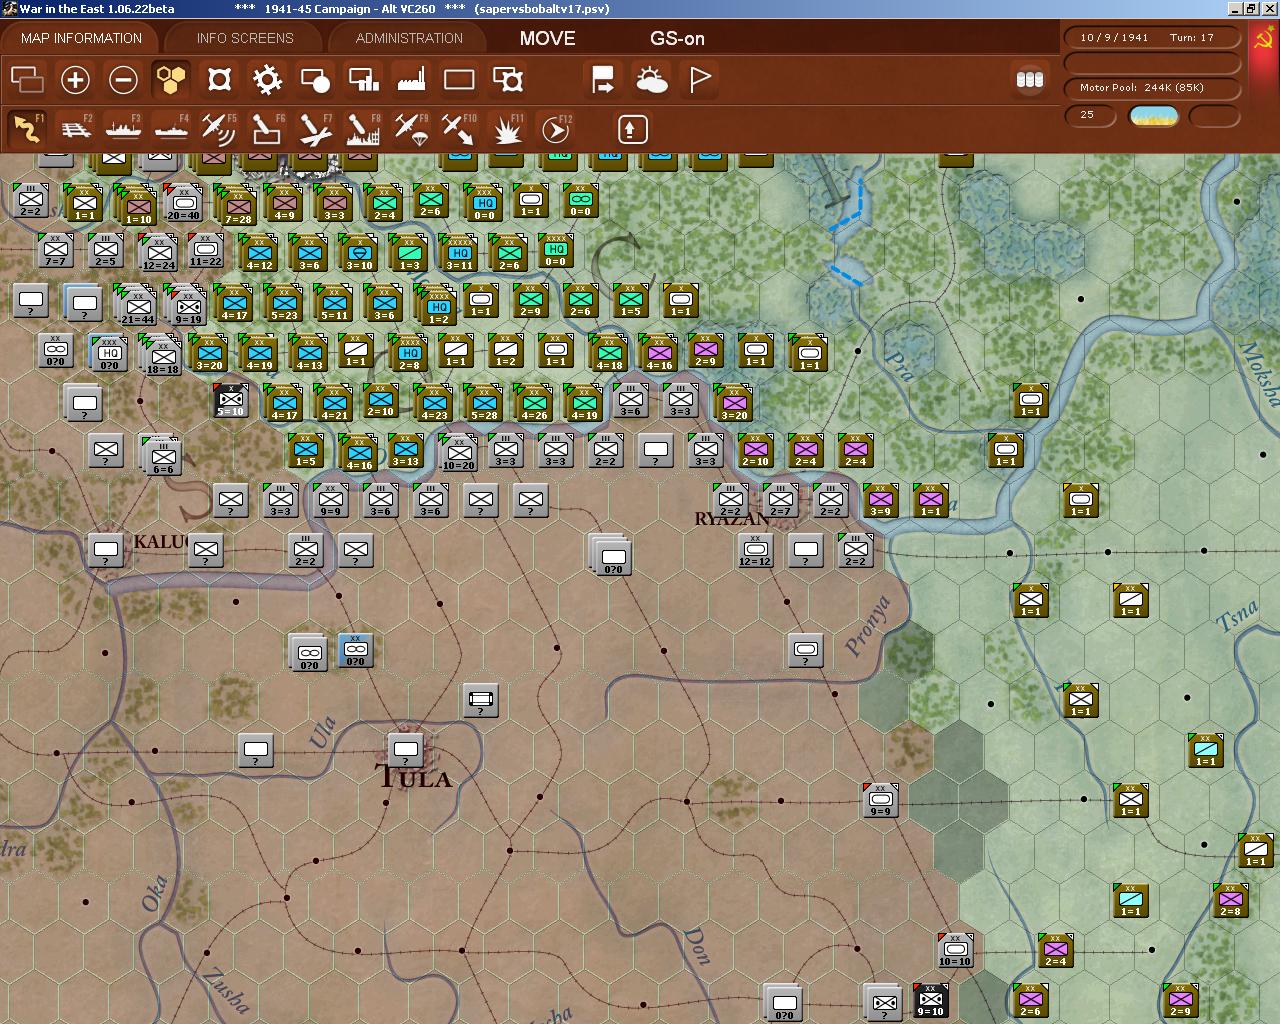Viewport: 1280px width, 1024px height.
Task: Toggle the hex grid display icon
Action: coord(171,79)
